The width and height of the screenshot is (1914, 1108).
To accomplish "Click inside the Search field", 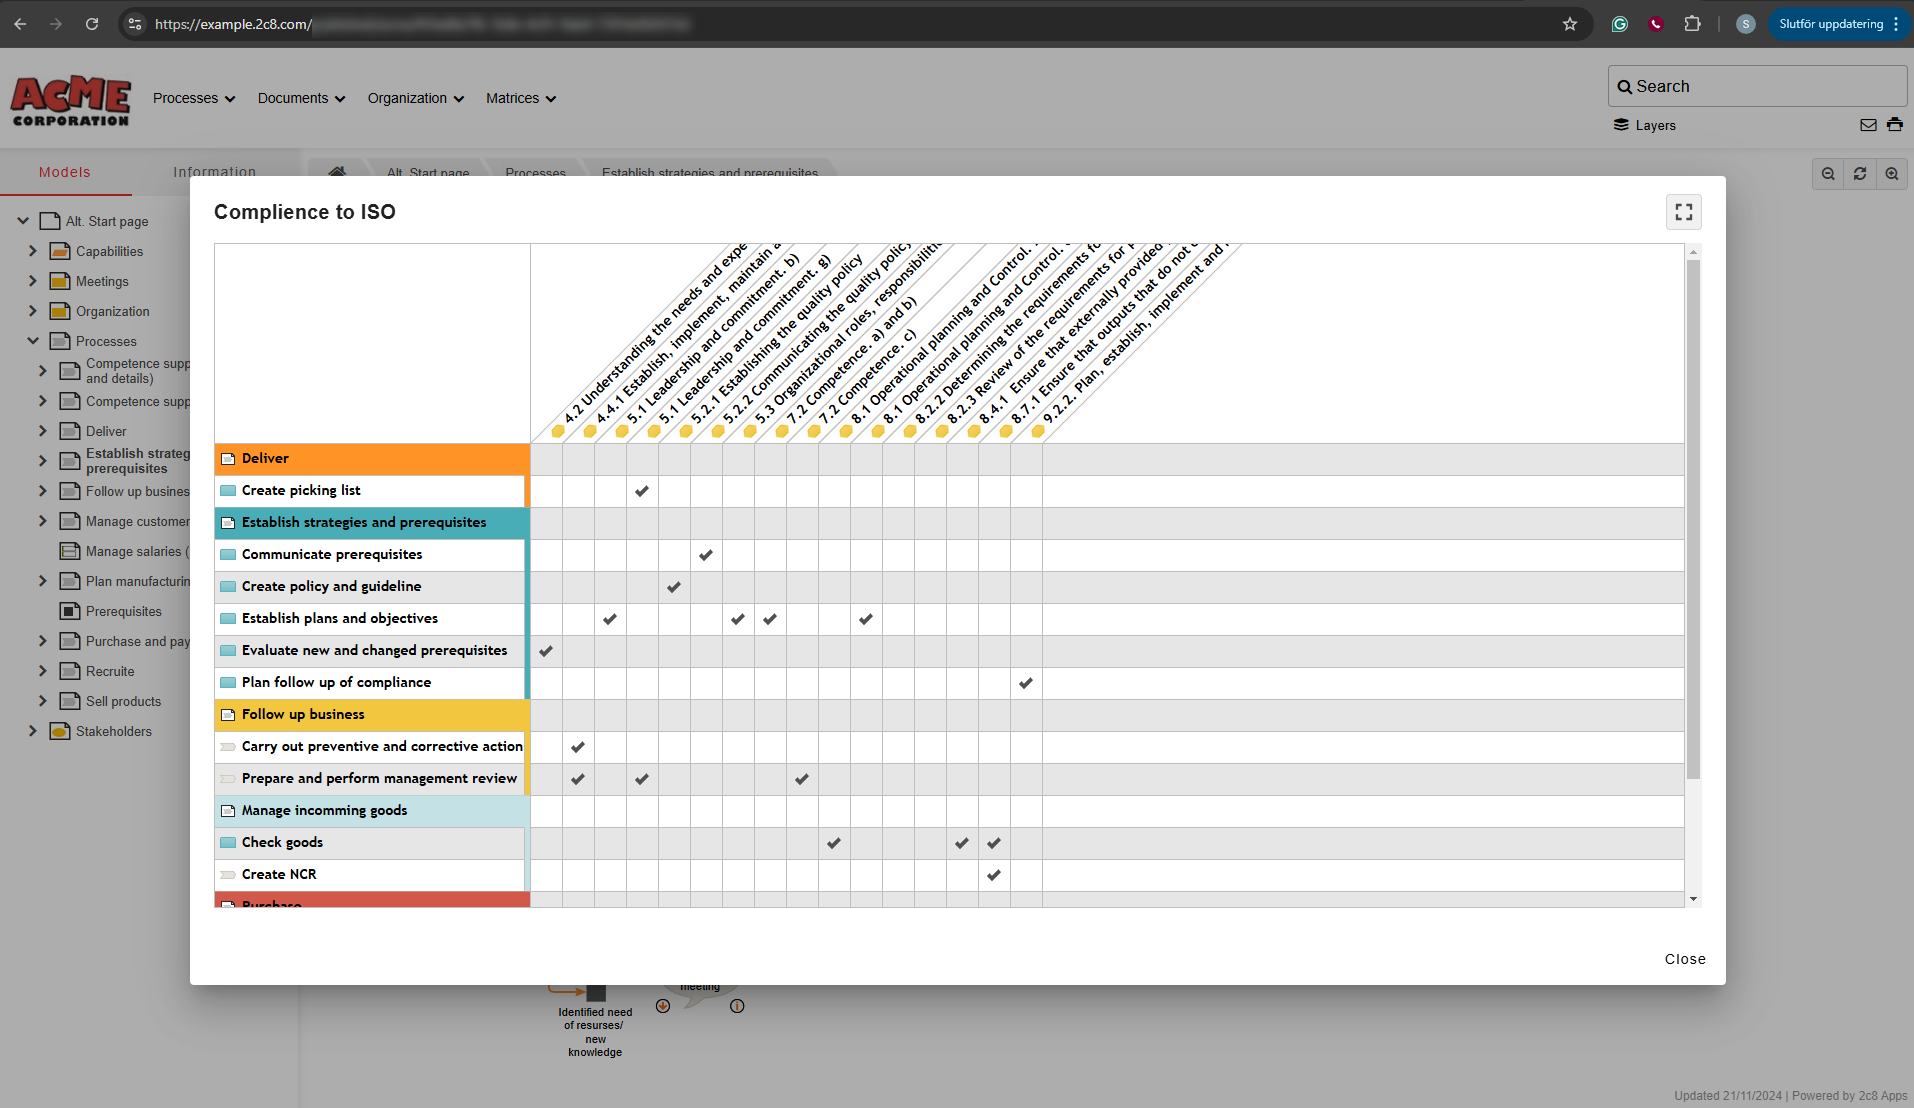I will click(x=1757, y=86).
